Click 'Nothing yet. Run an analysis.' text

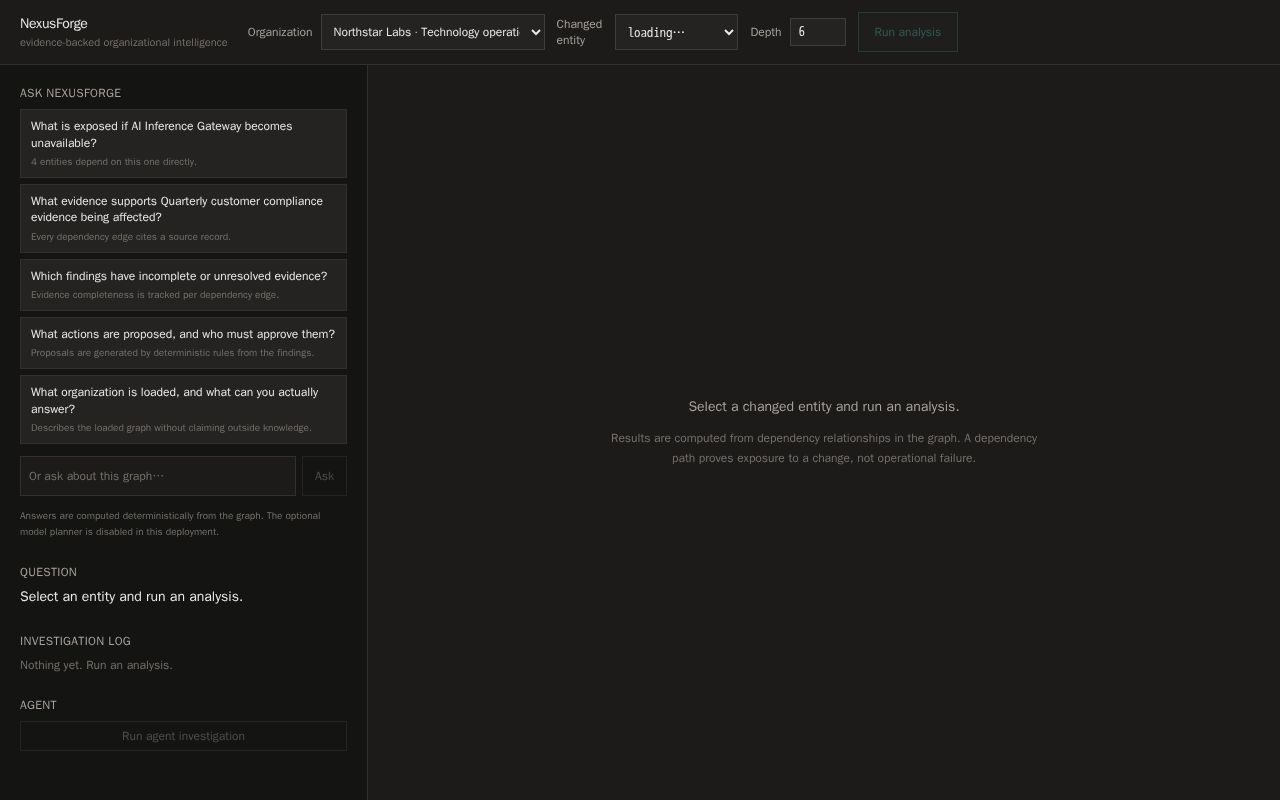[96, 665]
